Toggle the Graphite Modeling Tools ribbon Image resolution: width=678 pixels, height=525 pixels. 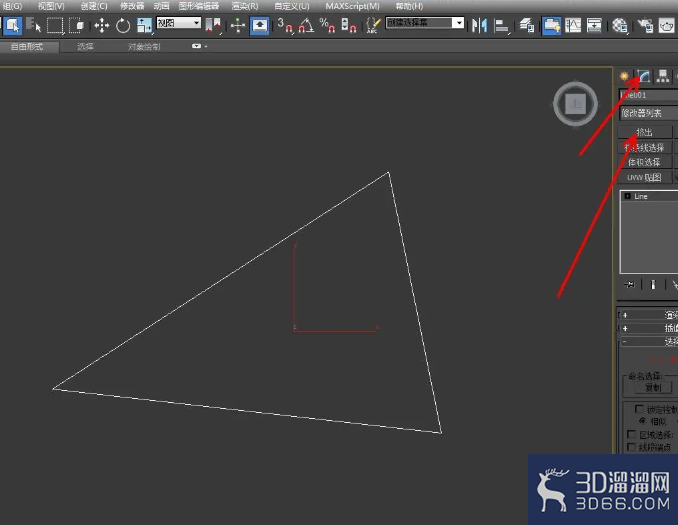pyautogui.click(x=551, y=25)
